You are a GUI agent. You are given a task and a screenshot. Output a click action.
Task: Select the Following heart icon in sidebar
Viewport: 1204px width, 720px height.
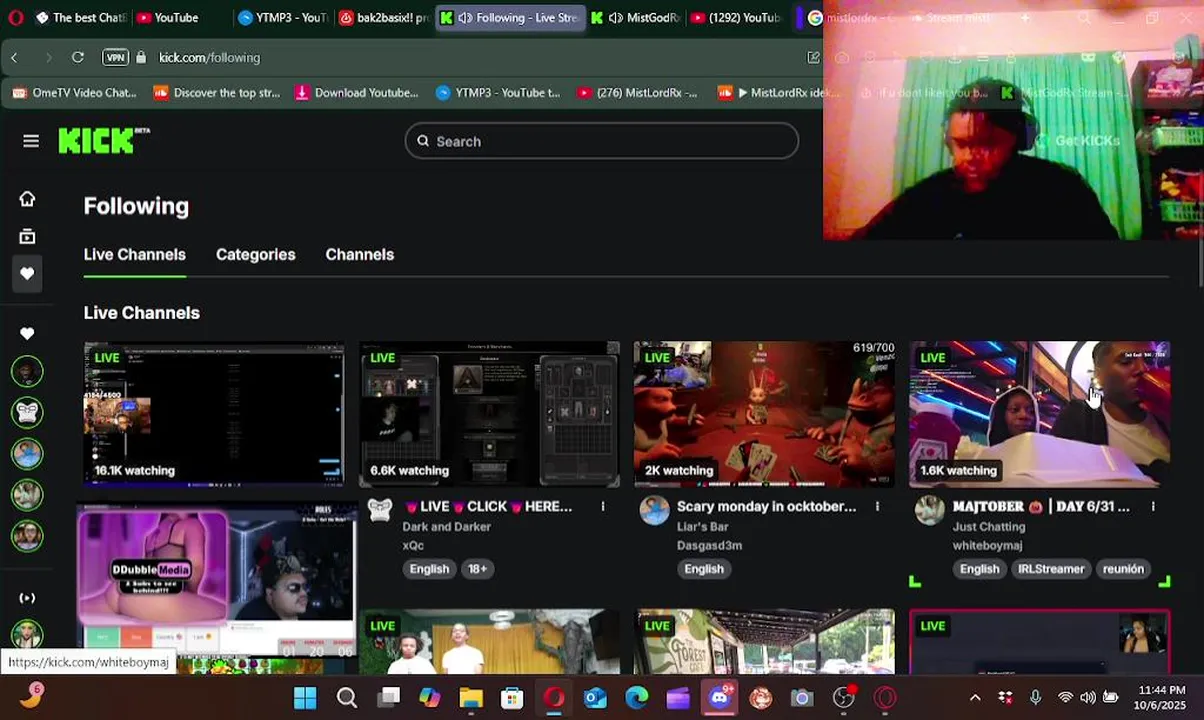click(x=27, y=273)
